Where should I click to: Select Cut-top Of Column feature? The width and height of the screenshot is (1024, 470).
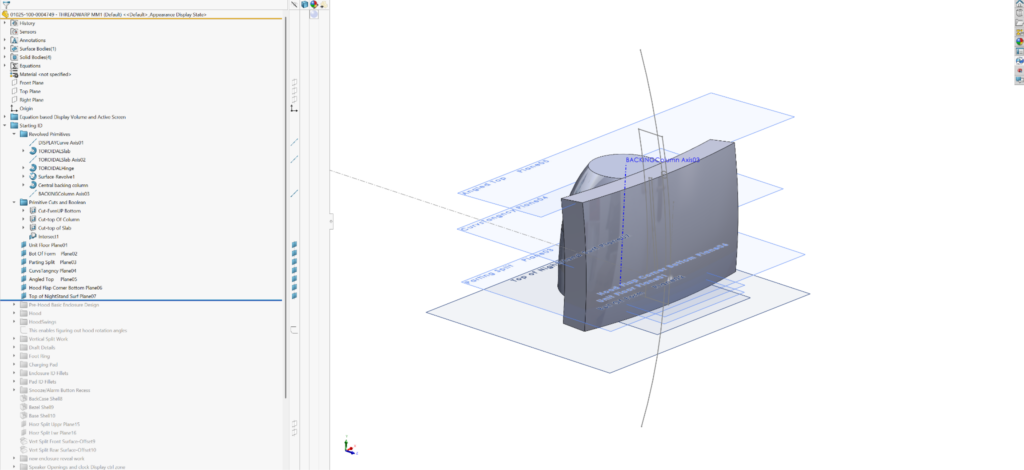tap(59, 219)
